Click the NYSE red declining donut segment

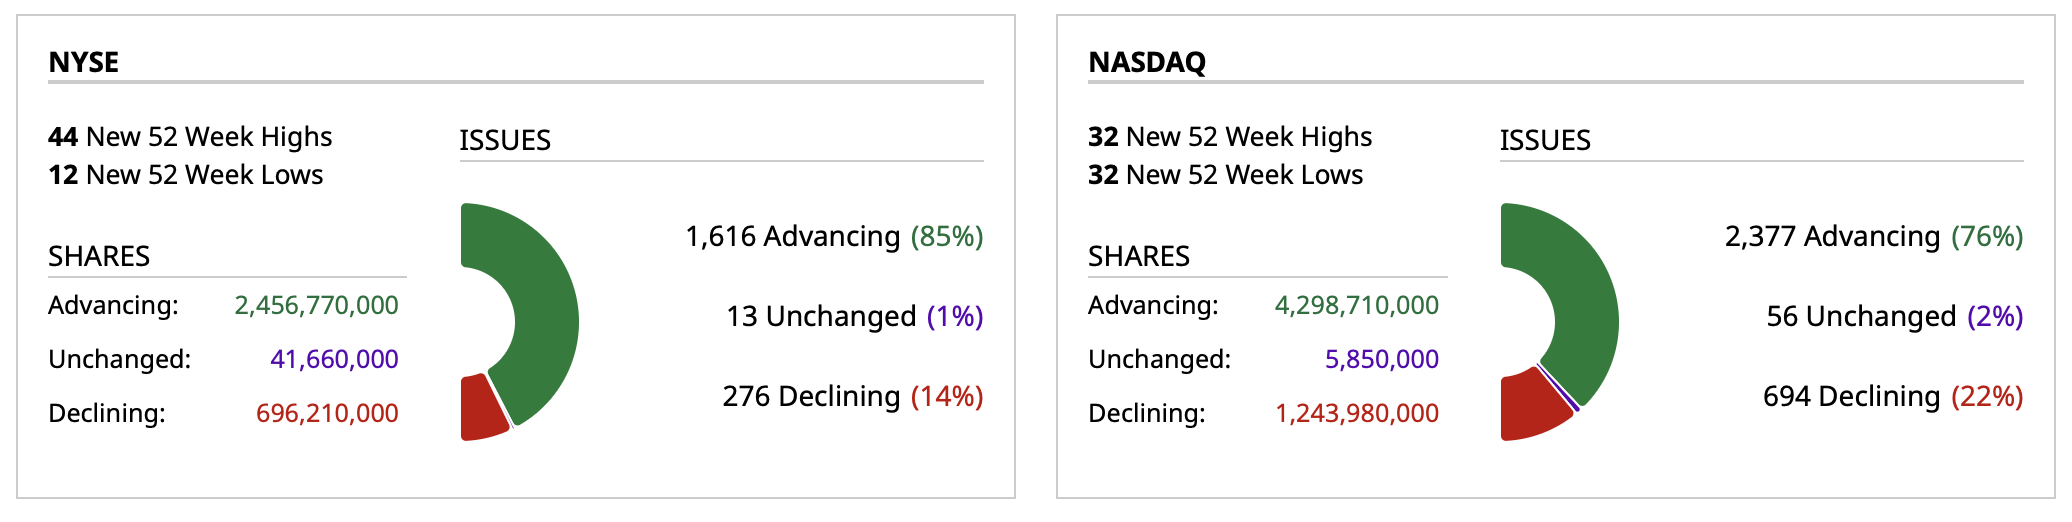(x=480, y=409)
